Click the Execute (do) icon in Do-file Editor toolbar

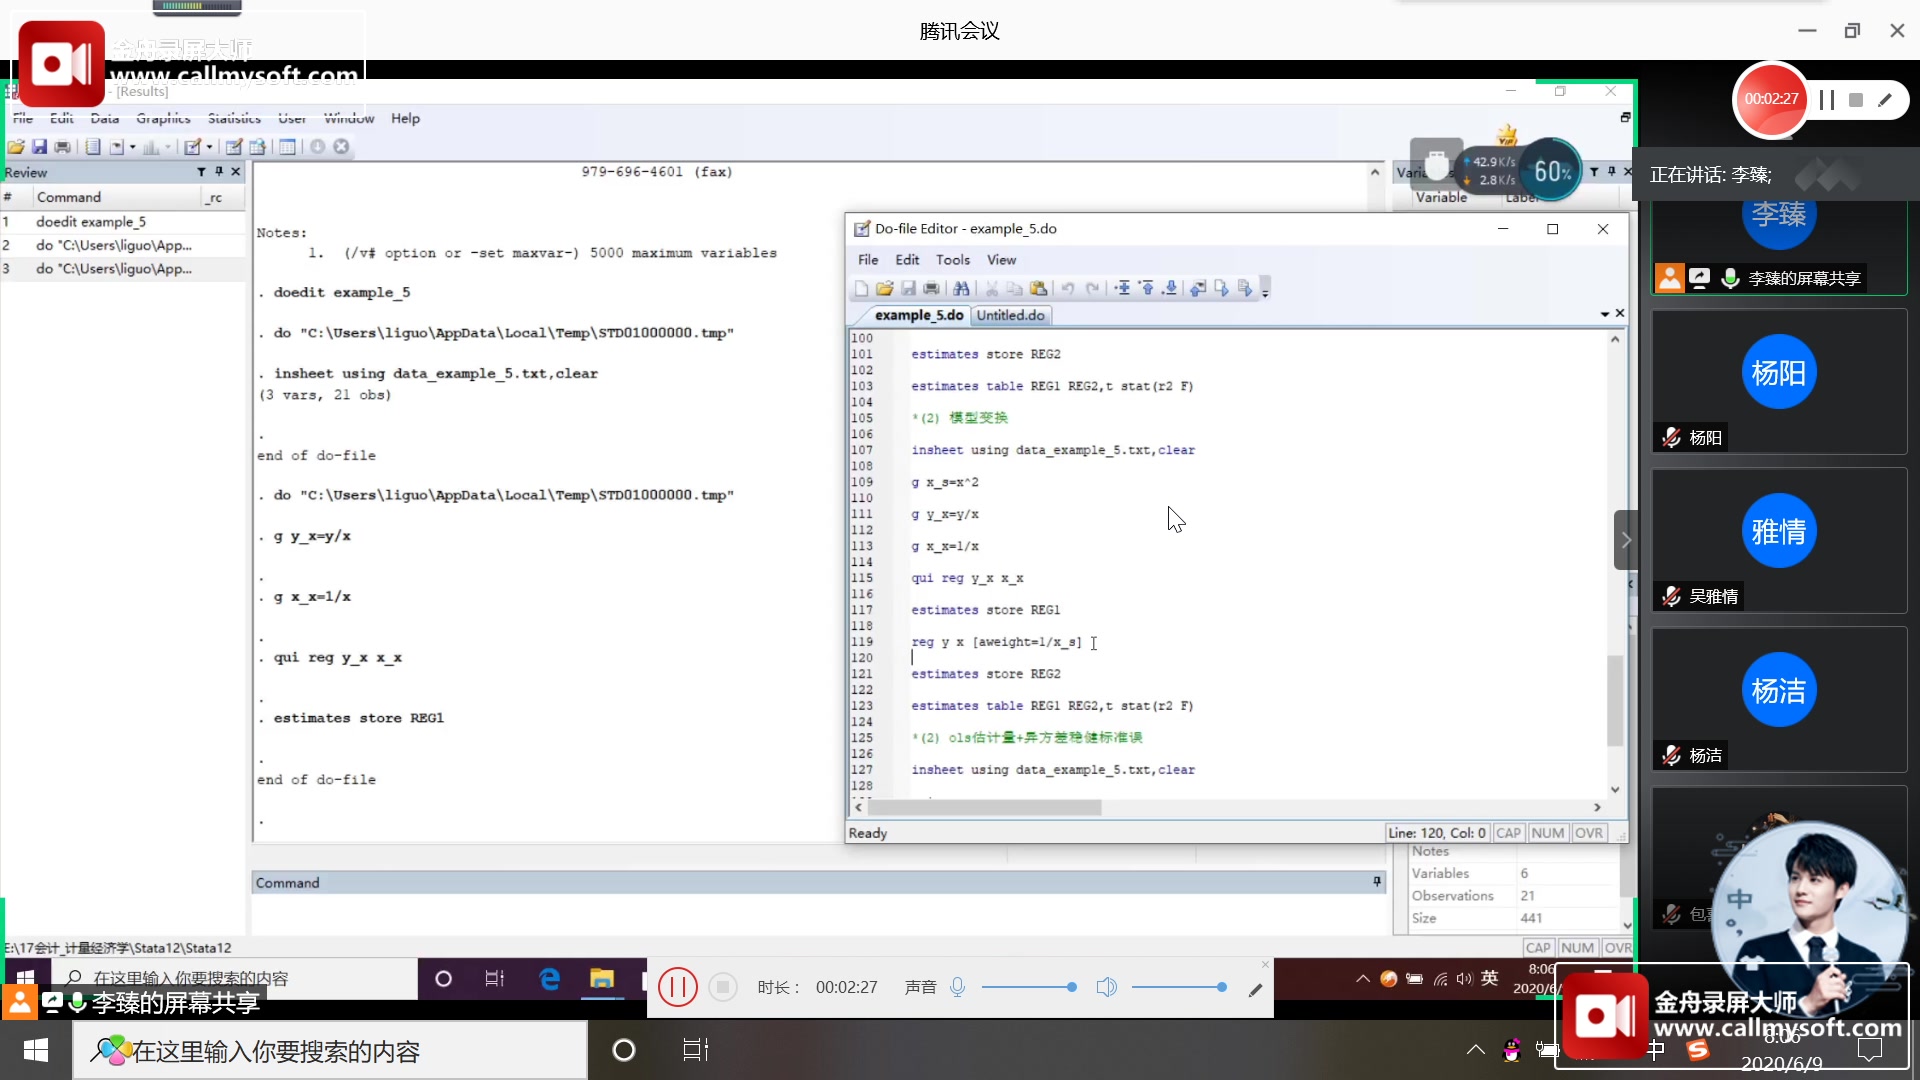1245,289
